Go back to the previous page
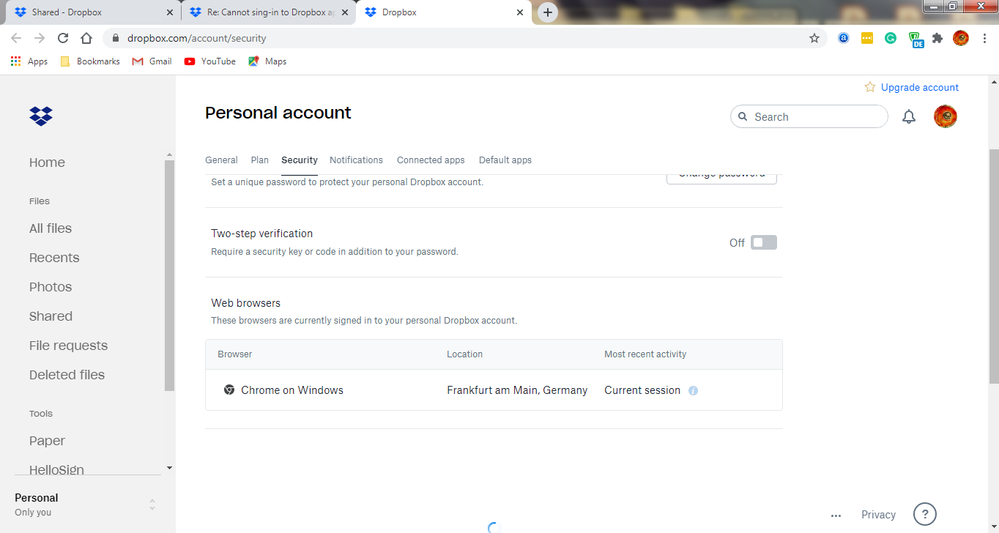 pyautogui.click(x=16, y=38)
